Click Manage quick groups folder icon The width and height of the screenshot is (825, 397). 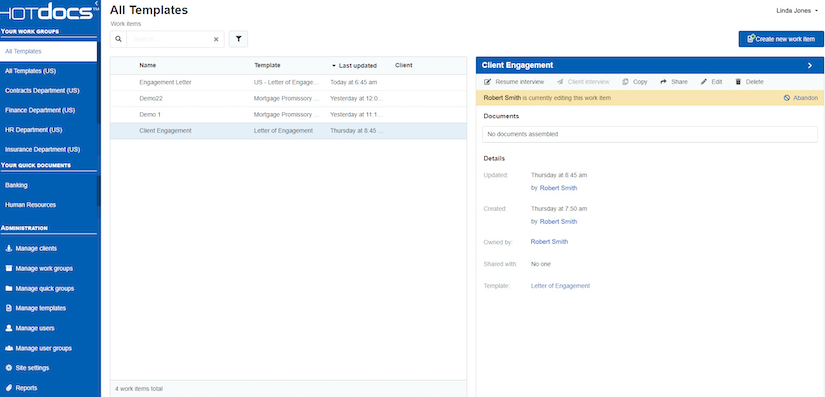(8, 288)
